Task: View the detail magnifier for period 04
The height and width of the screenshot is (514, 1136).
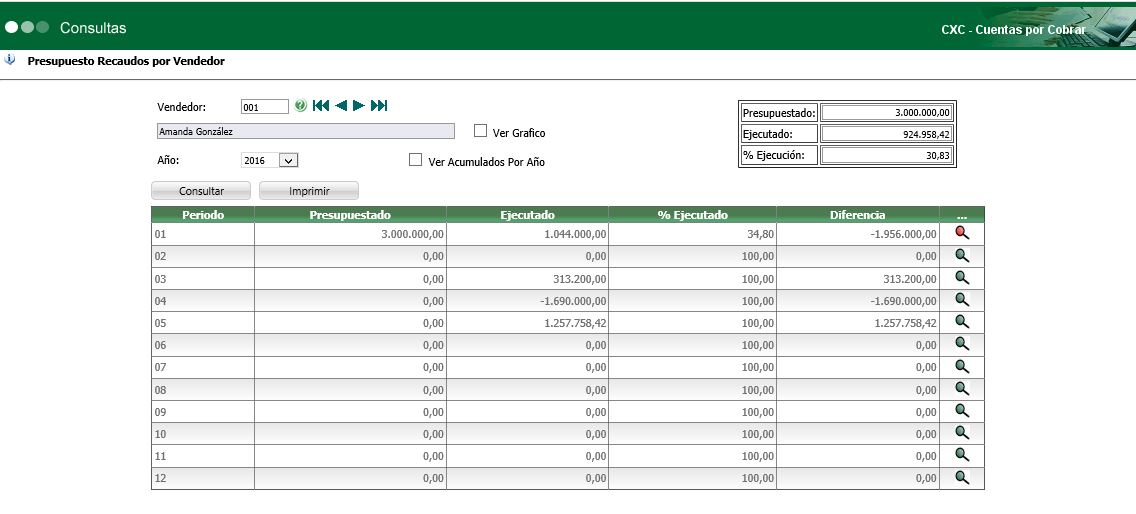Action: point(962,299)
